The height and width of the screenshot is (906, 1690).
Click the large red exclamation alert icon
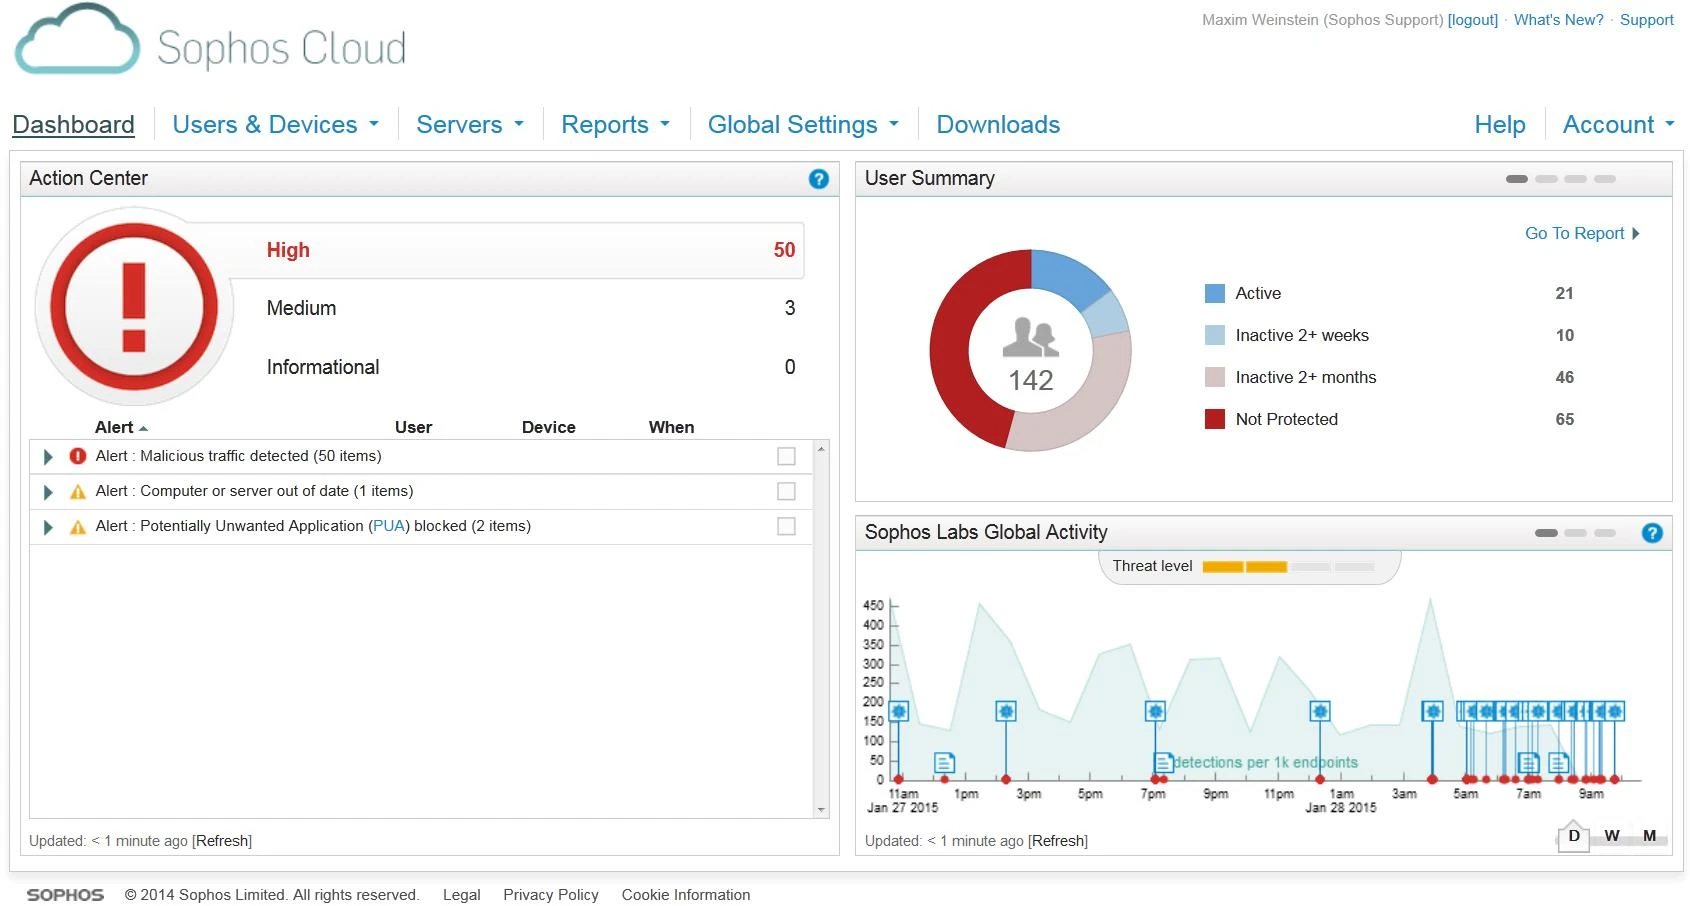(134, 307)
